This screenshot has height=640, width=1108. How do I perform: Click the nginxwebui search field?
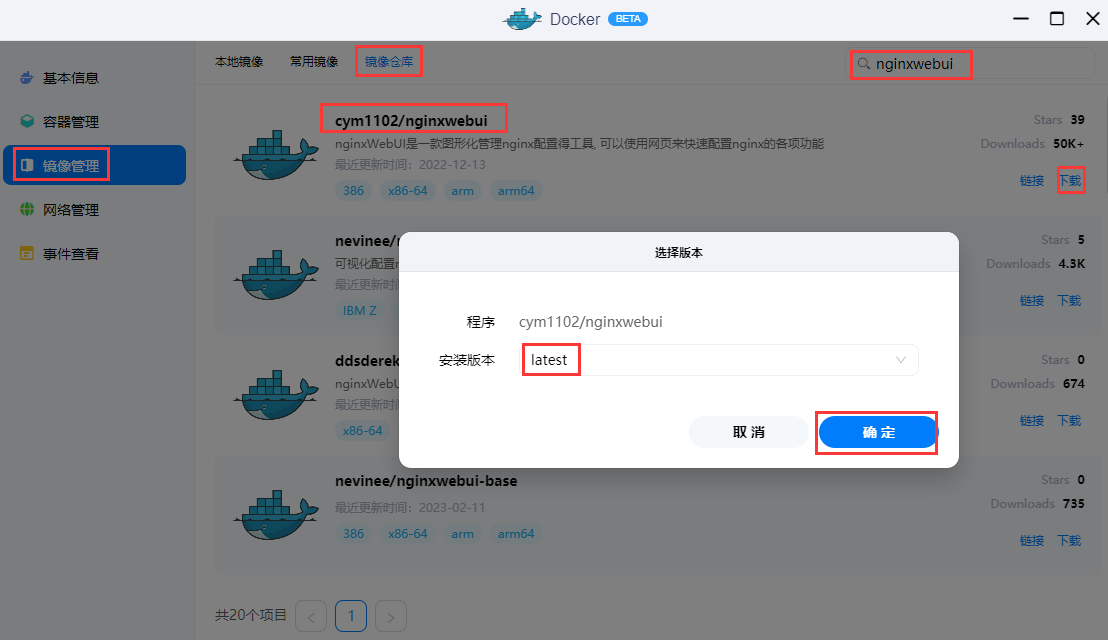tap(972, 64)
